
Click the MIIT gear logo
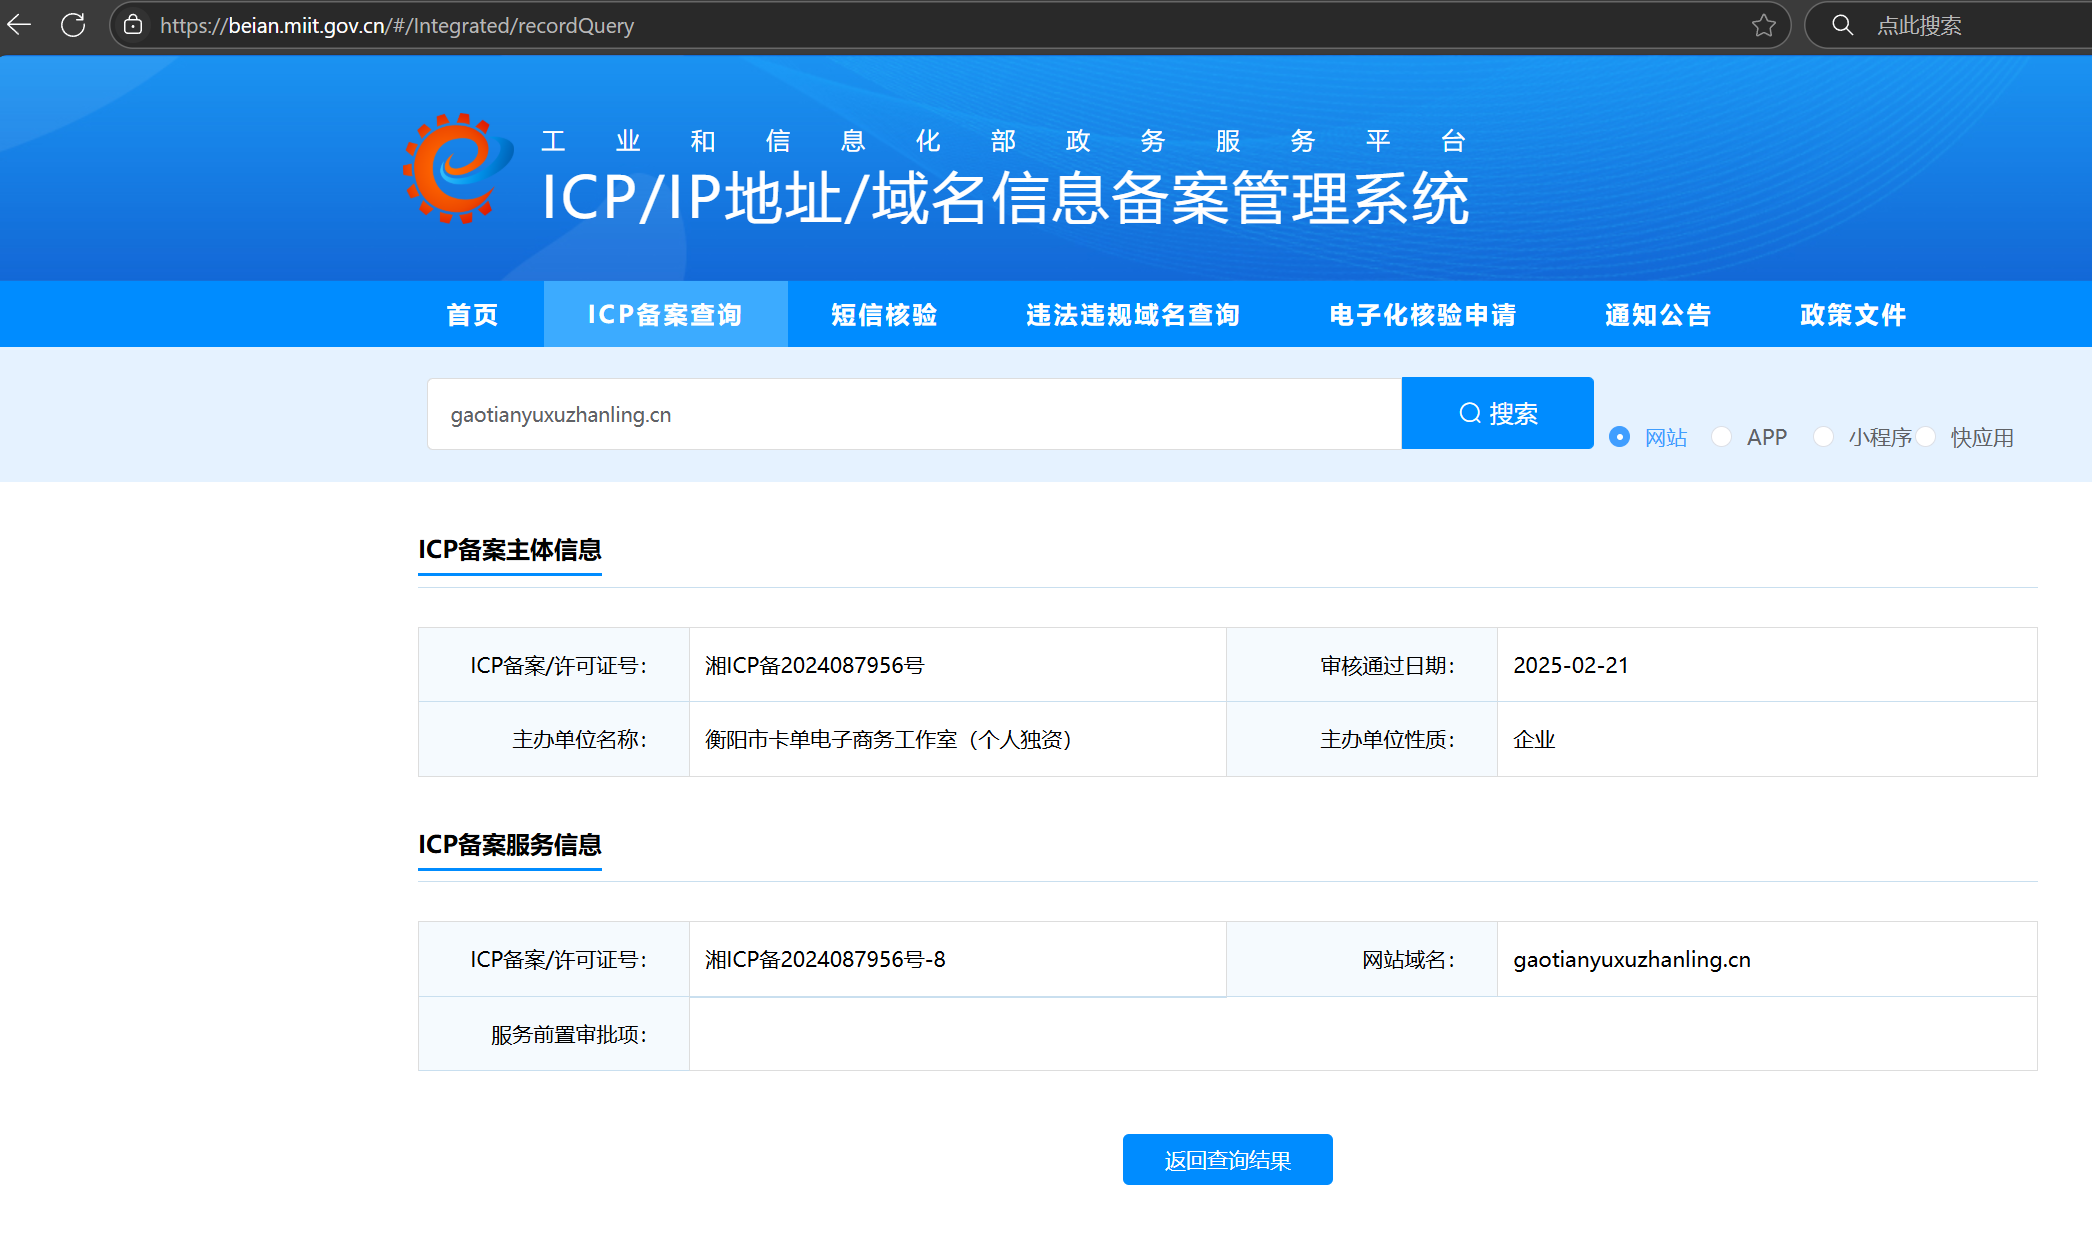[x=458, y=168]
